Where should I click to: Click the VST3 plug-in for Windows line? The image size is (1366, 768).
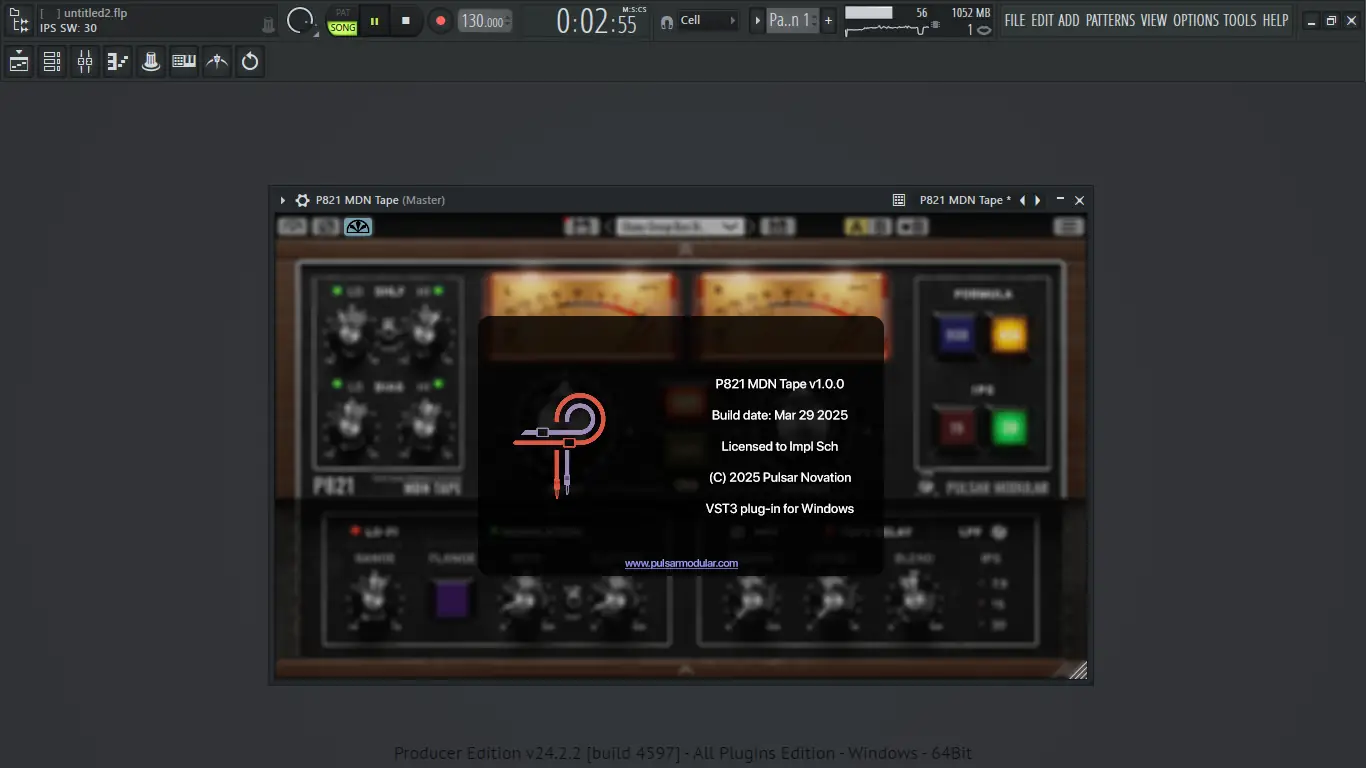click(780, 508)
